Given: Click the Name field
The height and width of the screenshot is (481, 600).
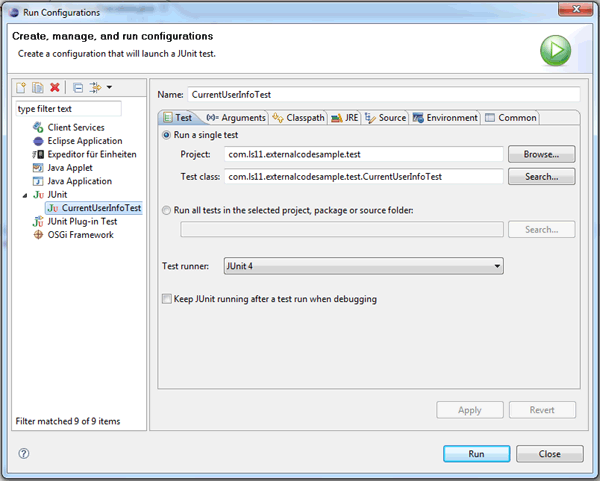Looking at the screenshot, I should (384, 95).
